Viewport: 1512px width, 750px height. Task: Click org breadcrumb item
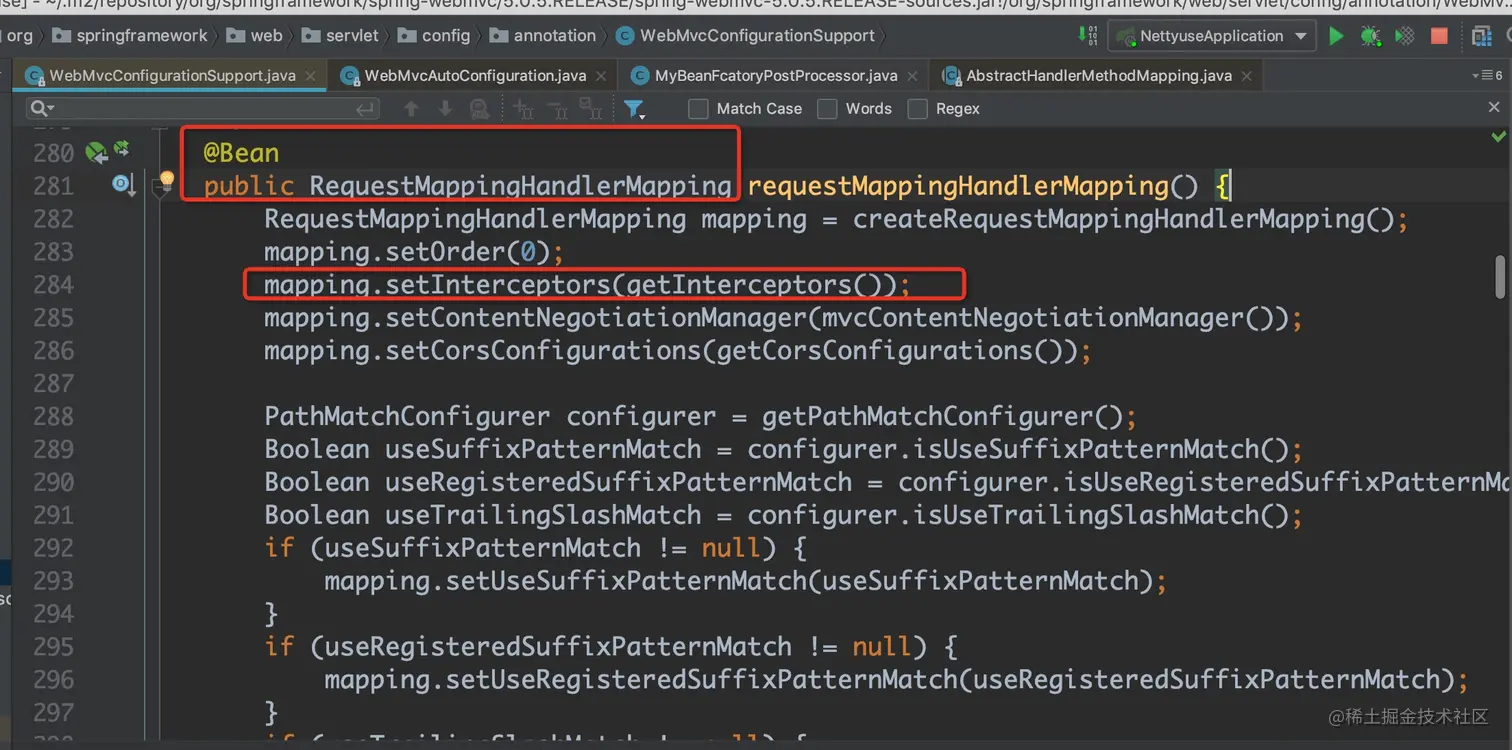click(x=20, y=36)
